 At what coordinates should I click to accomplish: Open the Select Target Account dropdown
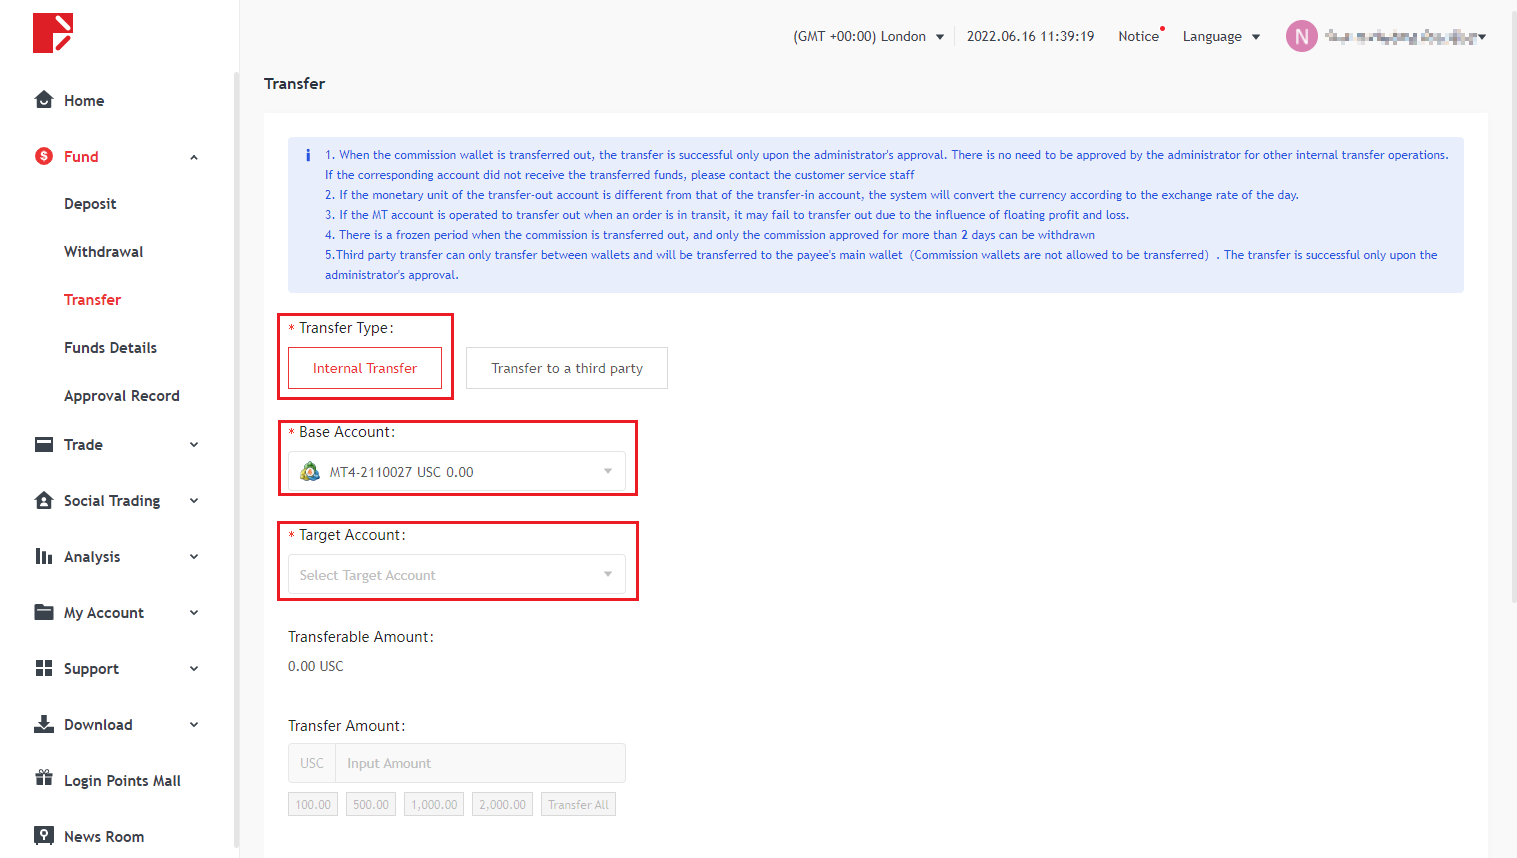[457, 575]
